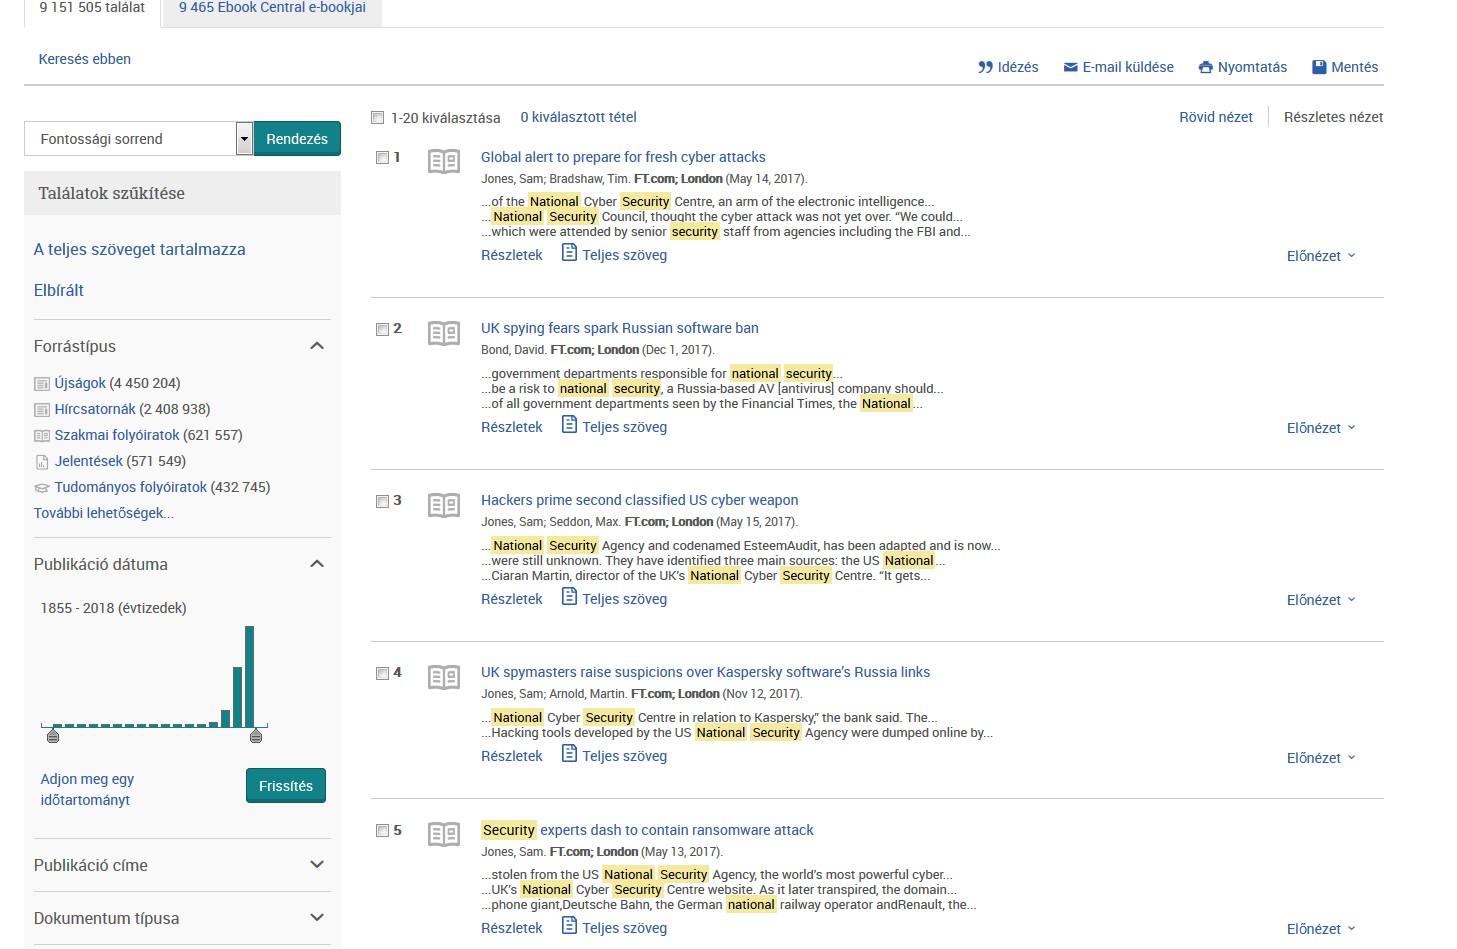
Task: Expand Előnézet for UK spymasters result
Action: coord(1321,758)
